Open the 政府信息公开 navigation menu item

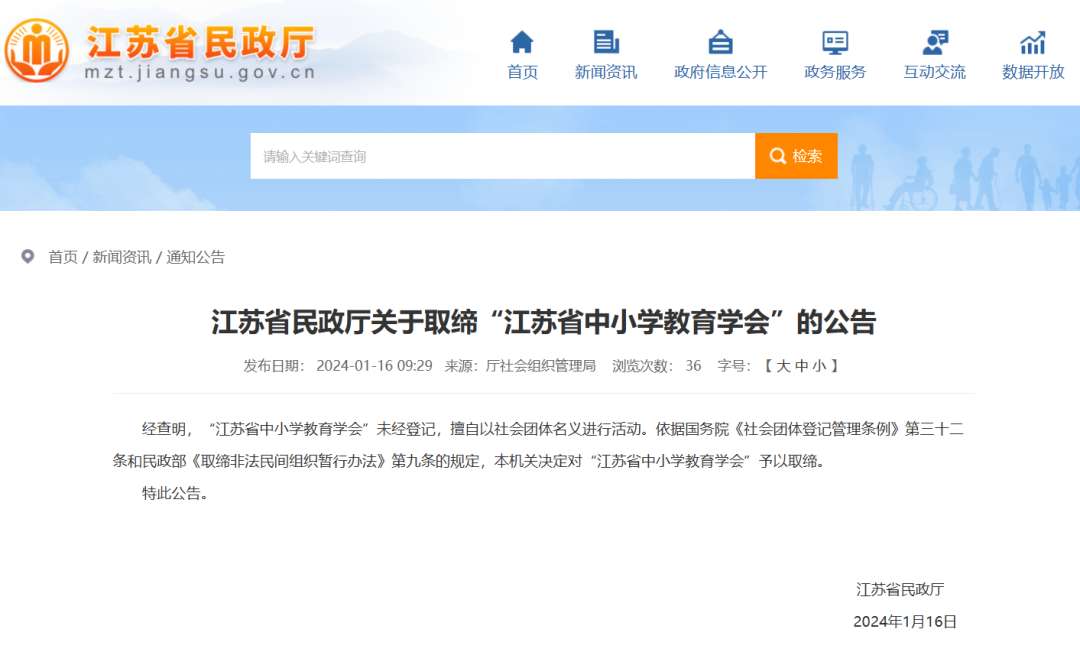coord(720,72)
